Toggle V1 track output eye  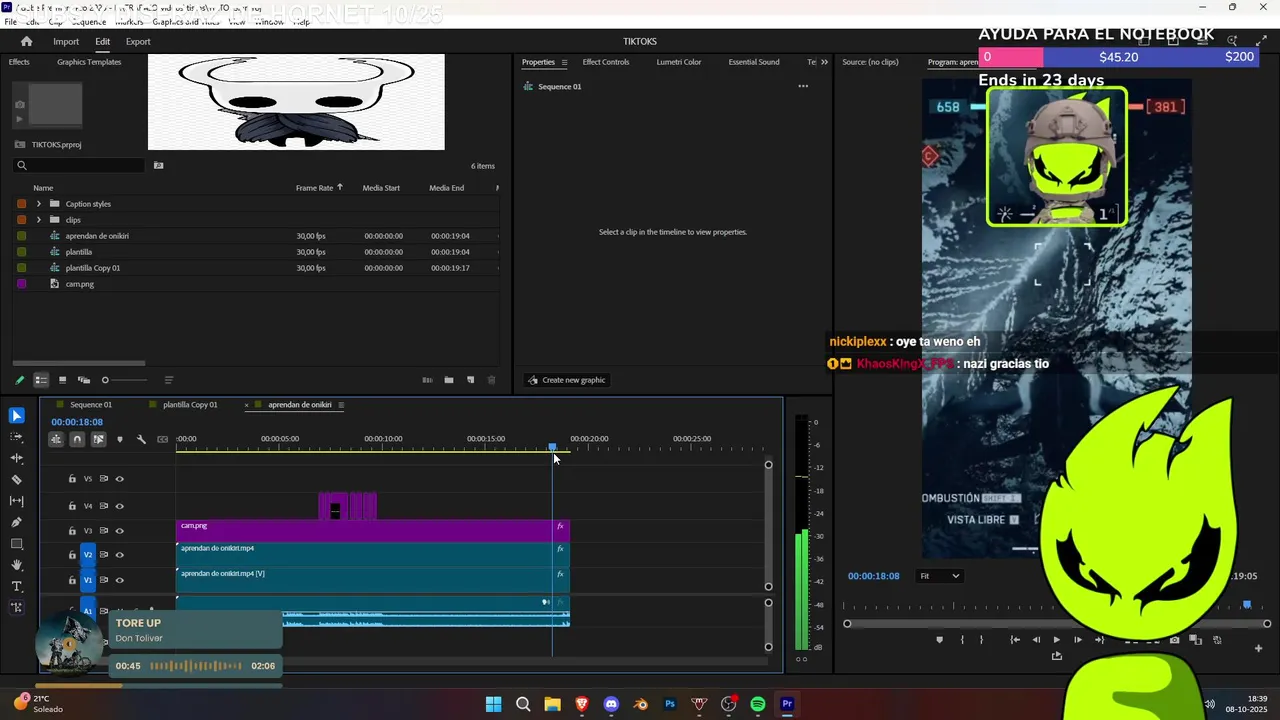[x=120, y=580]
